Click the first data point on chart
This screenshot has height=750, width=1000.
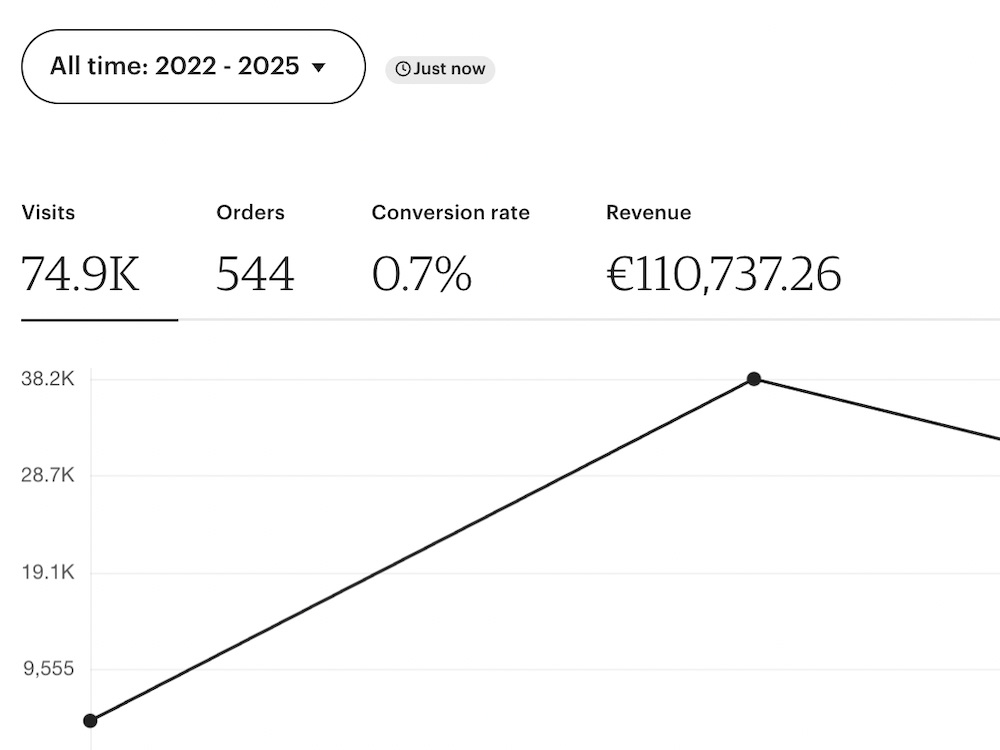point(91,721)
